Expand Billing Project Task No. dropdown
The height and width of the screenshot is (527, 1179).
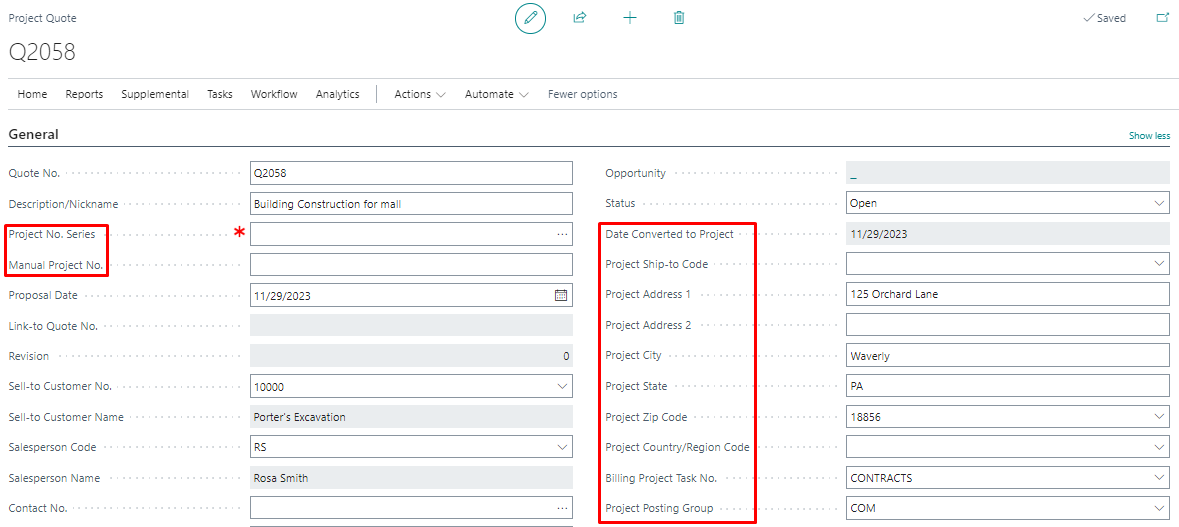tap(1159, 478)
